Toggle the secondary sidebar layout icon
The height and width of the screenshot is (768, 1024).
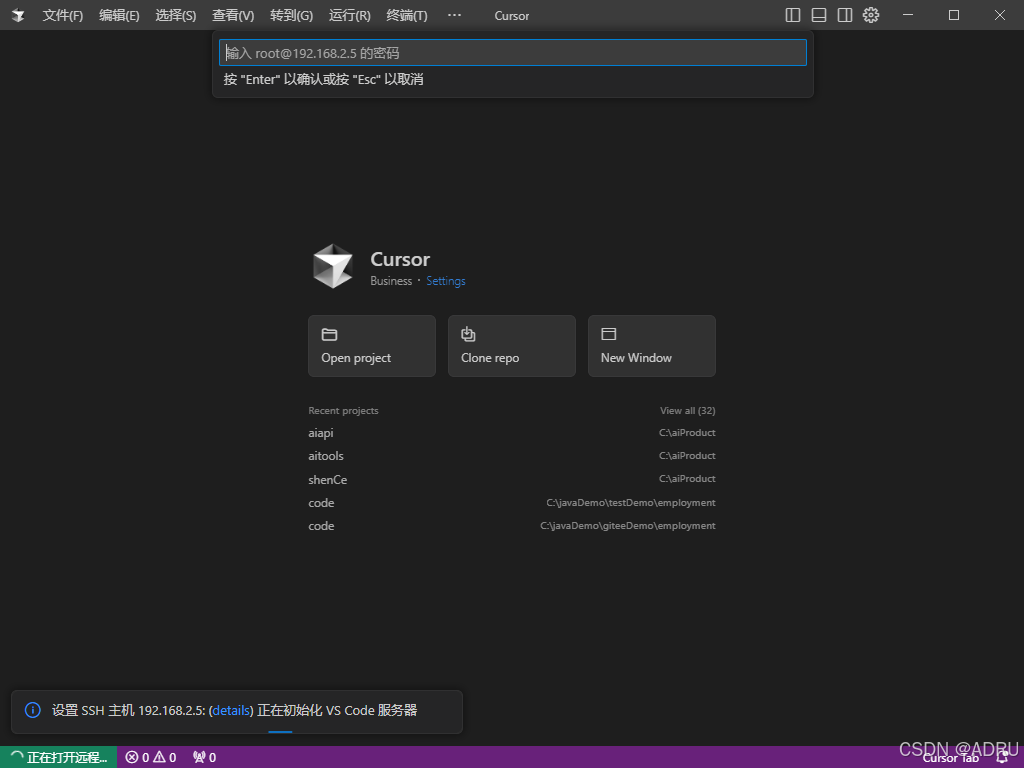point(845,15)
